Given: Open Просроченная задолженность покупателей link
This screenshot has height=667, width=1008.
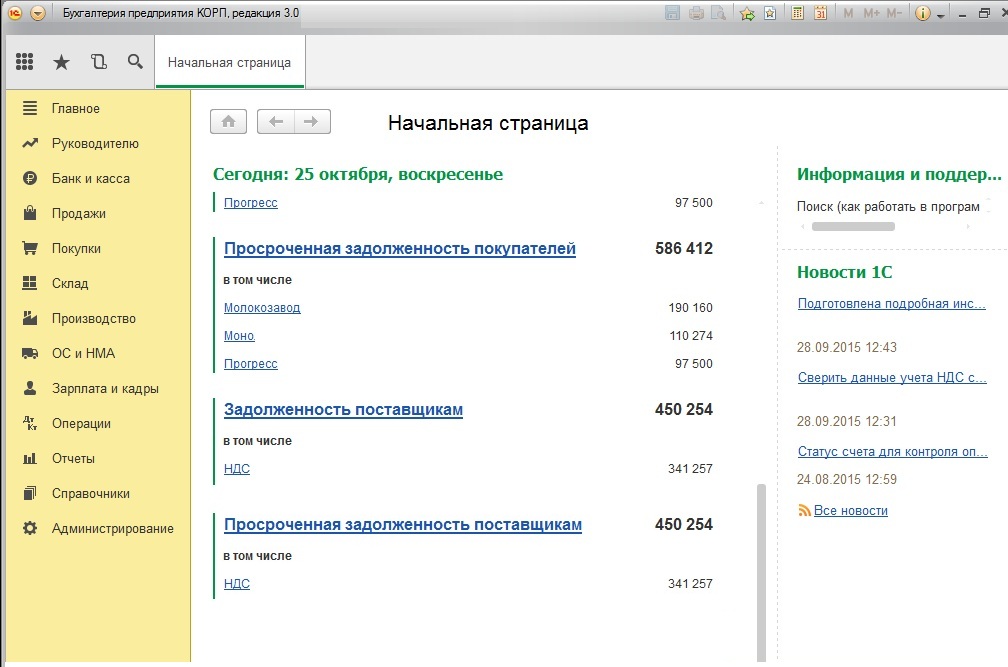Looking at the screenshot, I should click(400, 249).
